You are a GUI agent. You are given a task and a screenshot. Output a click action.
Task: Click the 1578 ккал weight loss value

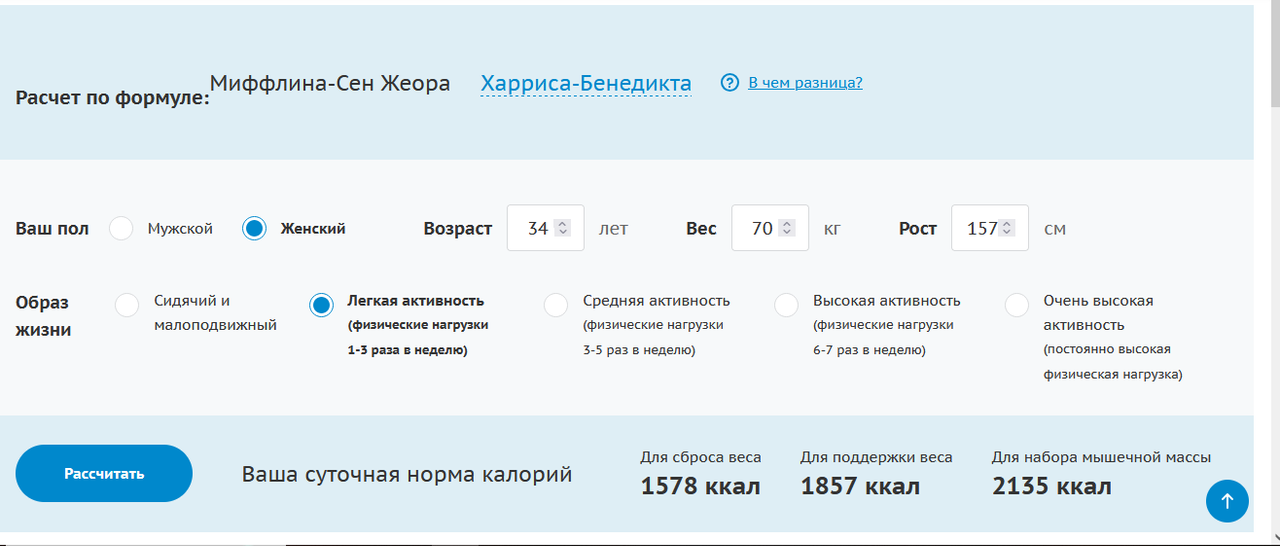(700, 487)
